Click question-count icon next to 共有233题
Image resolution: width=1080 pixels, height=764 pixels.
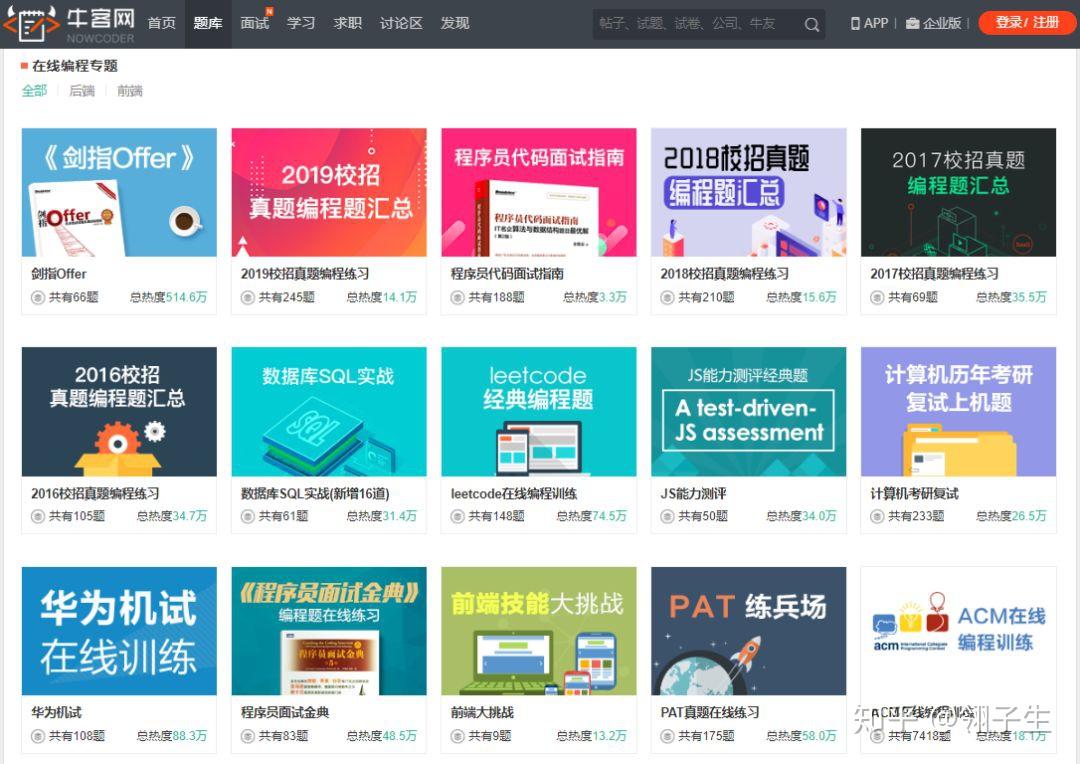pos(877,517)
